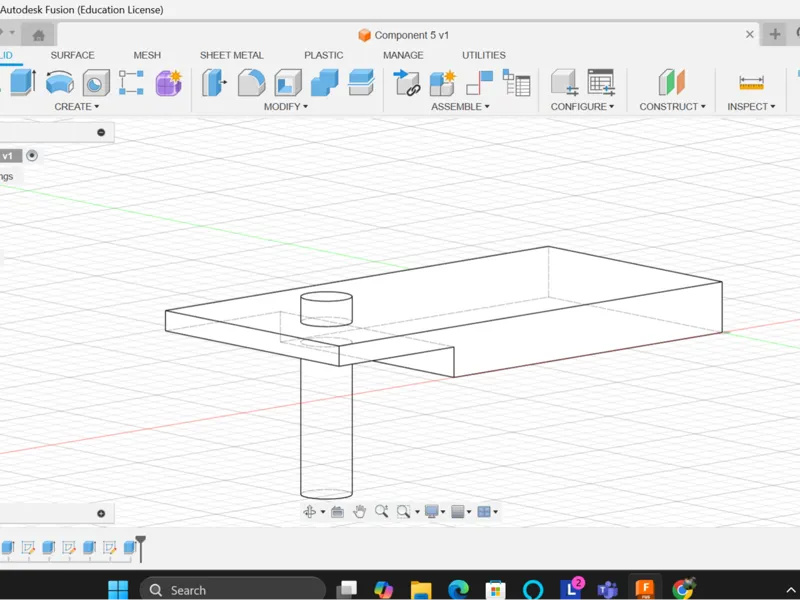Expand the Grid and Snaps dropdown arrow
Image resolution: width=800 pixels, height=600 pixels.
click(x=469, y=512)
